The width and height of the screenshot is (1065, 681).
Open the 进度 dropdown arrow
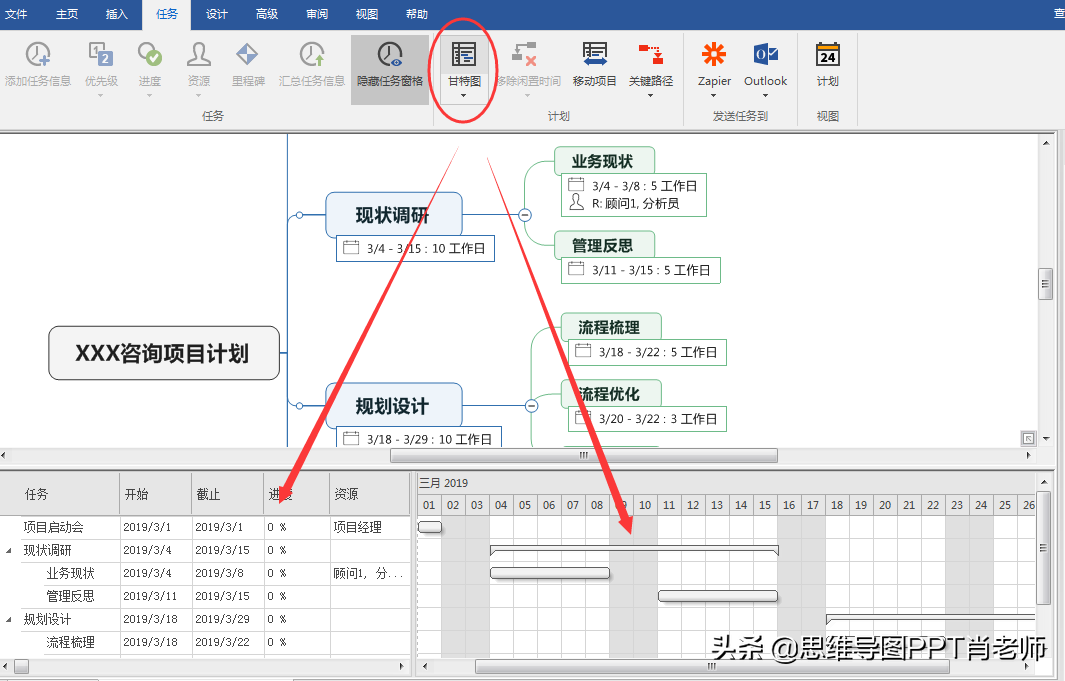pos(149,96)
